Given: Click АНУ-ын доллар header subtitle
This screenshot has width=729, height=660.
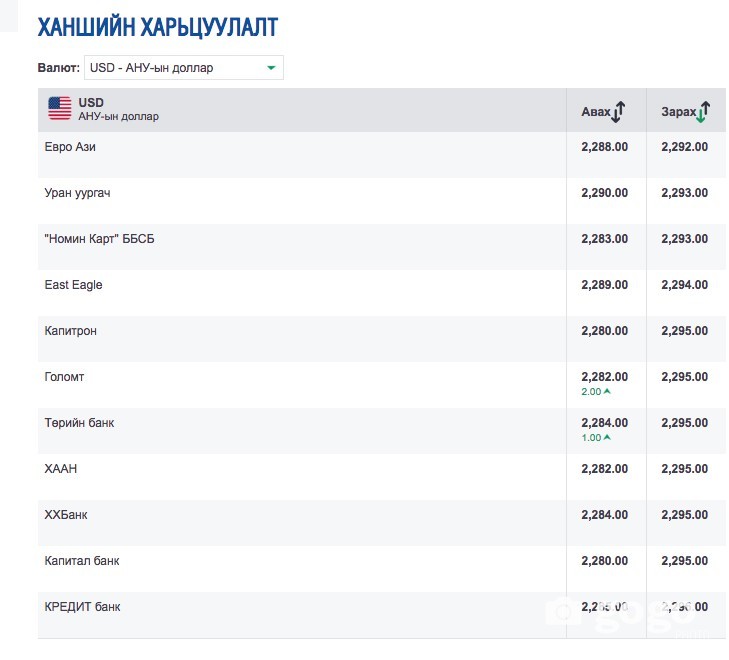Looking at the screenshot, I should tap(119, 116).
